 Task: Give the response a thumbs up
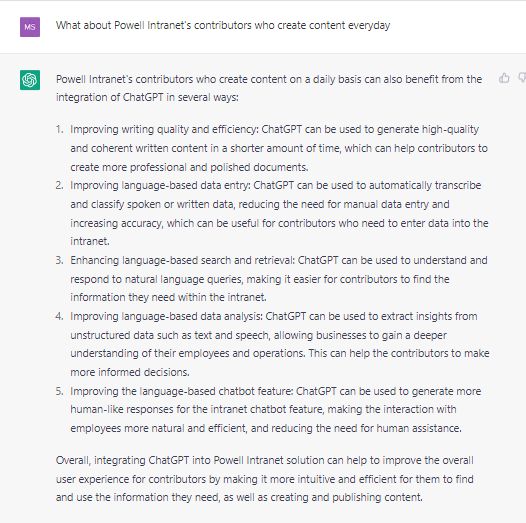pyautogui.click(x=504, y=78)
